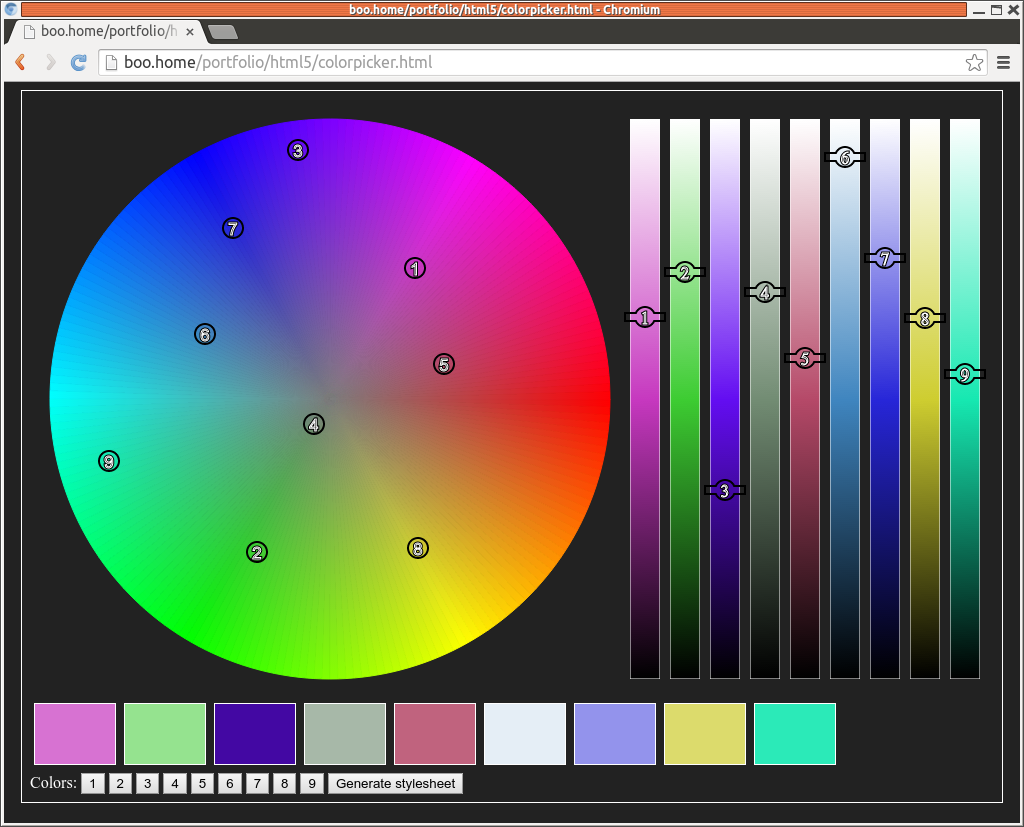This screenshot has width=1024, height=827.
Task: Click slider handle 7 on the indigo bar
Action: click(x=884, y=258)
